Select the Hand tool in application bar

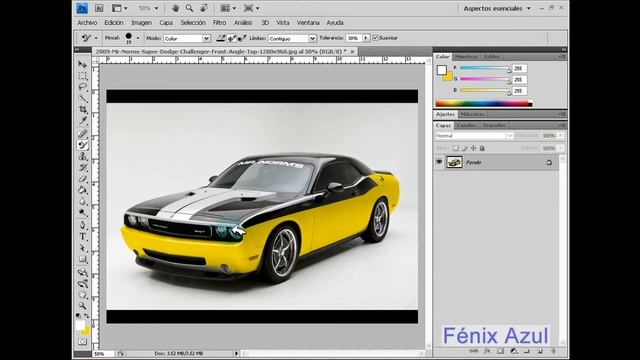point(176,8)
